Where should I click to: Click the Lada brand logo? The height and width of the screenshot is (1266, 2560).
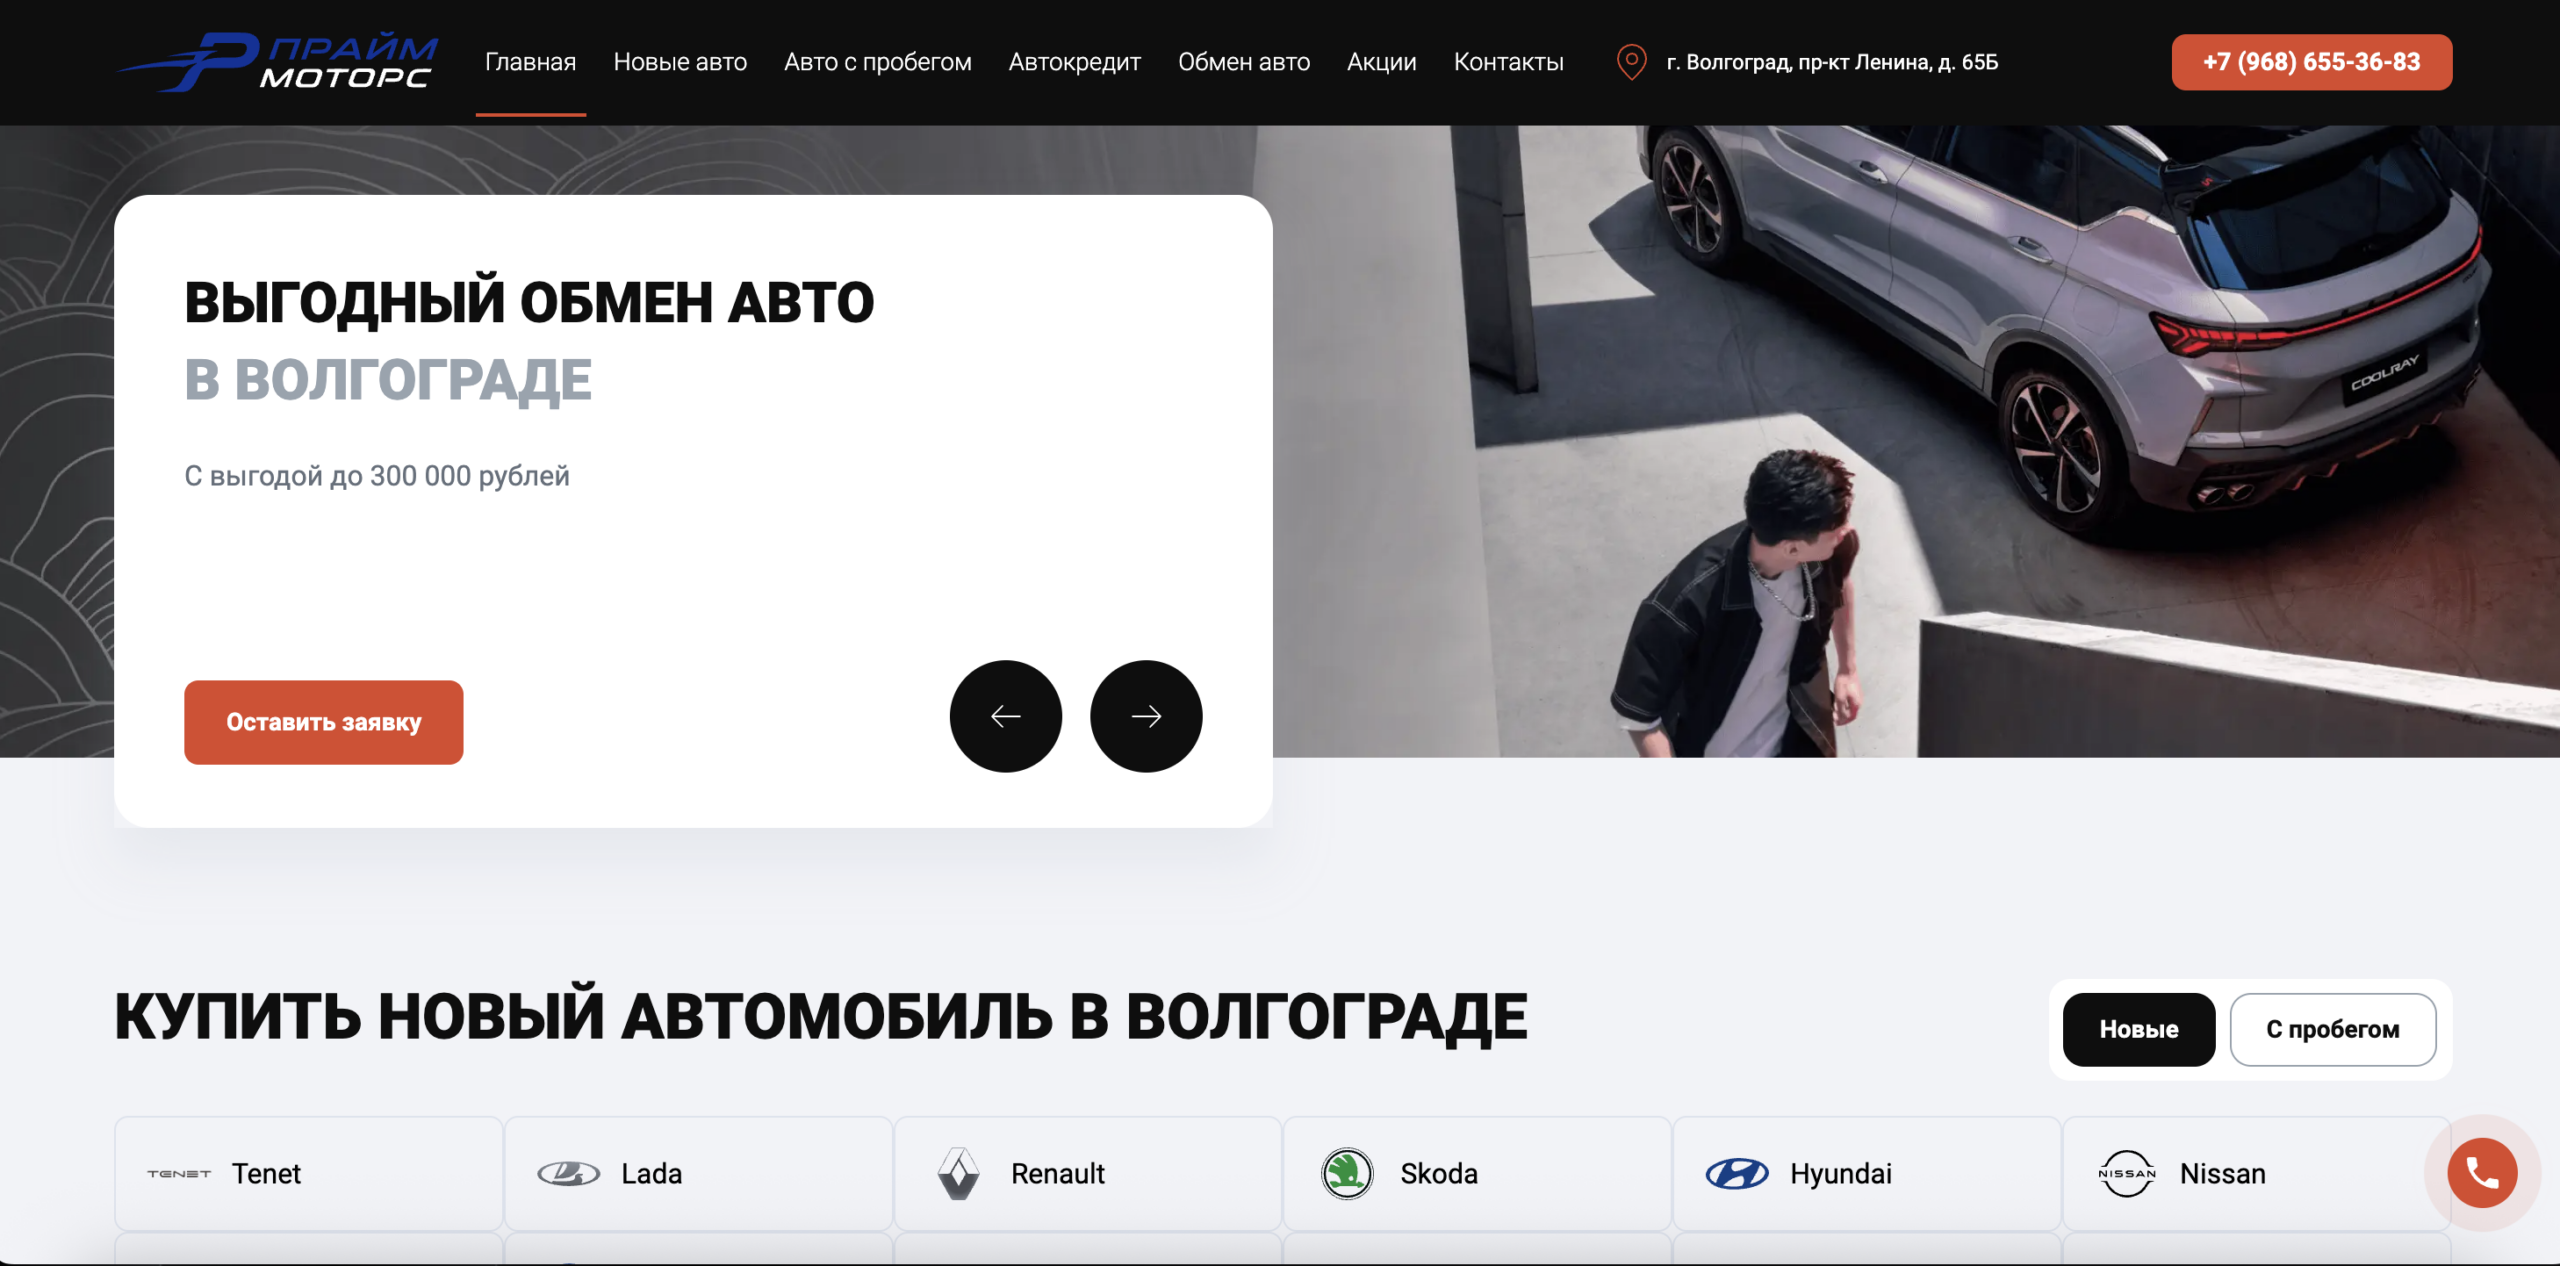[x=568, y=1174]
